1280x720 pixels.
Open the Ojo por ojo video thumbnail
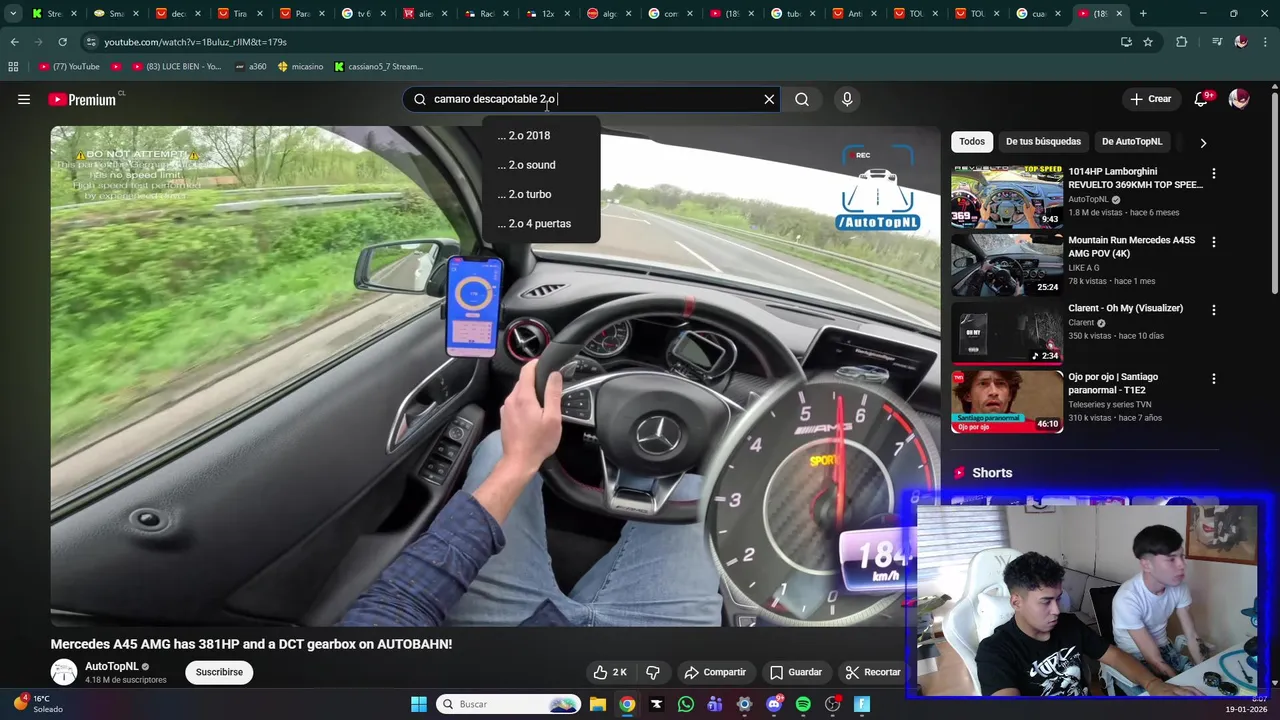point(1007,402)
